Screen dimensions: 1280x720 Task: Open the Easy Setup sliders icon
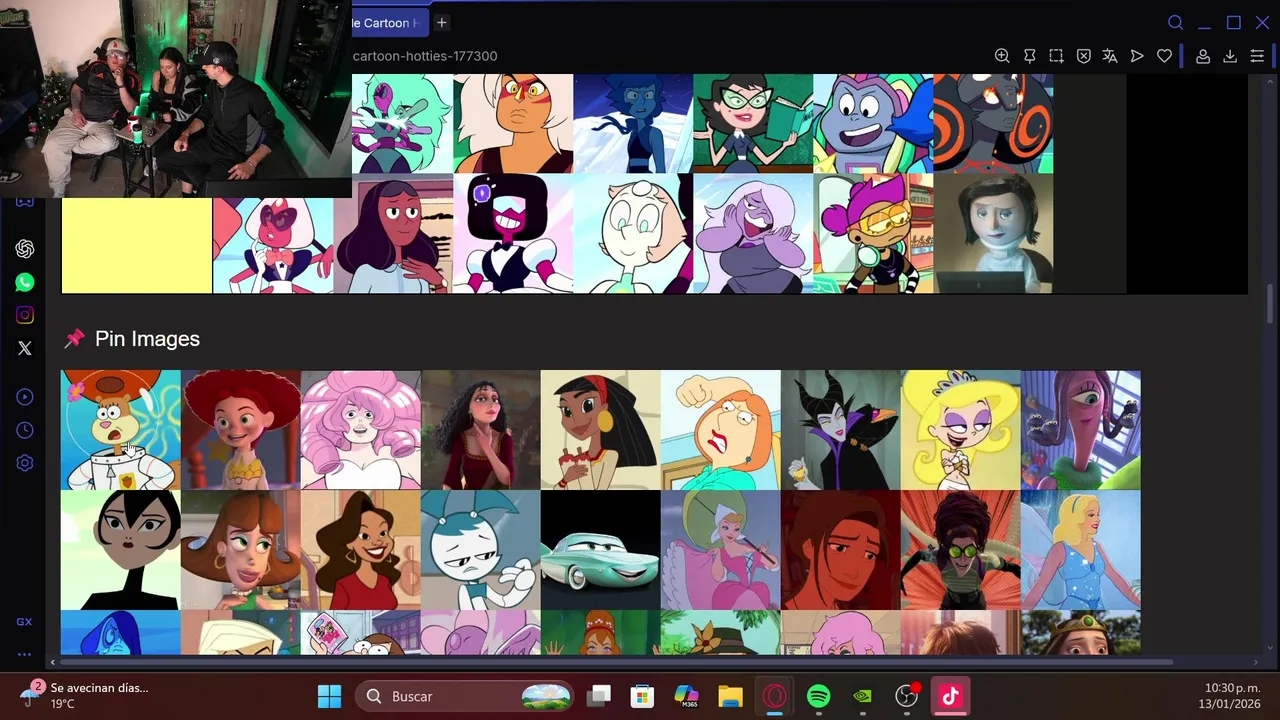click(x=1257, y=56)
